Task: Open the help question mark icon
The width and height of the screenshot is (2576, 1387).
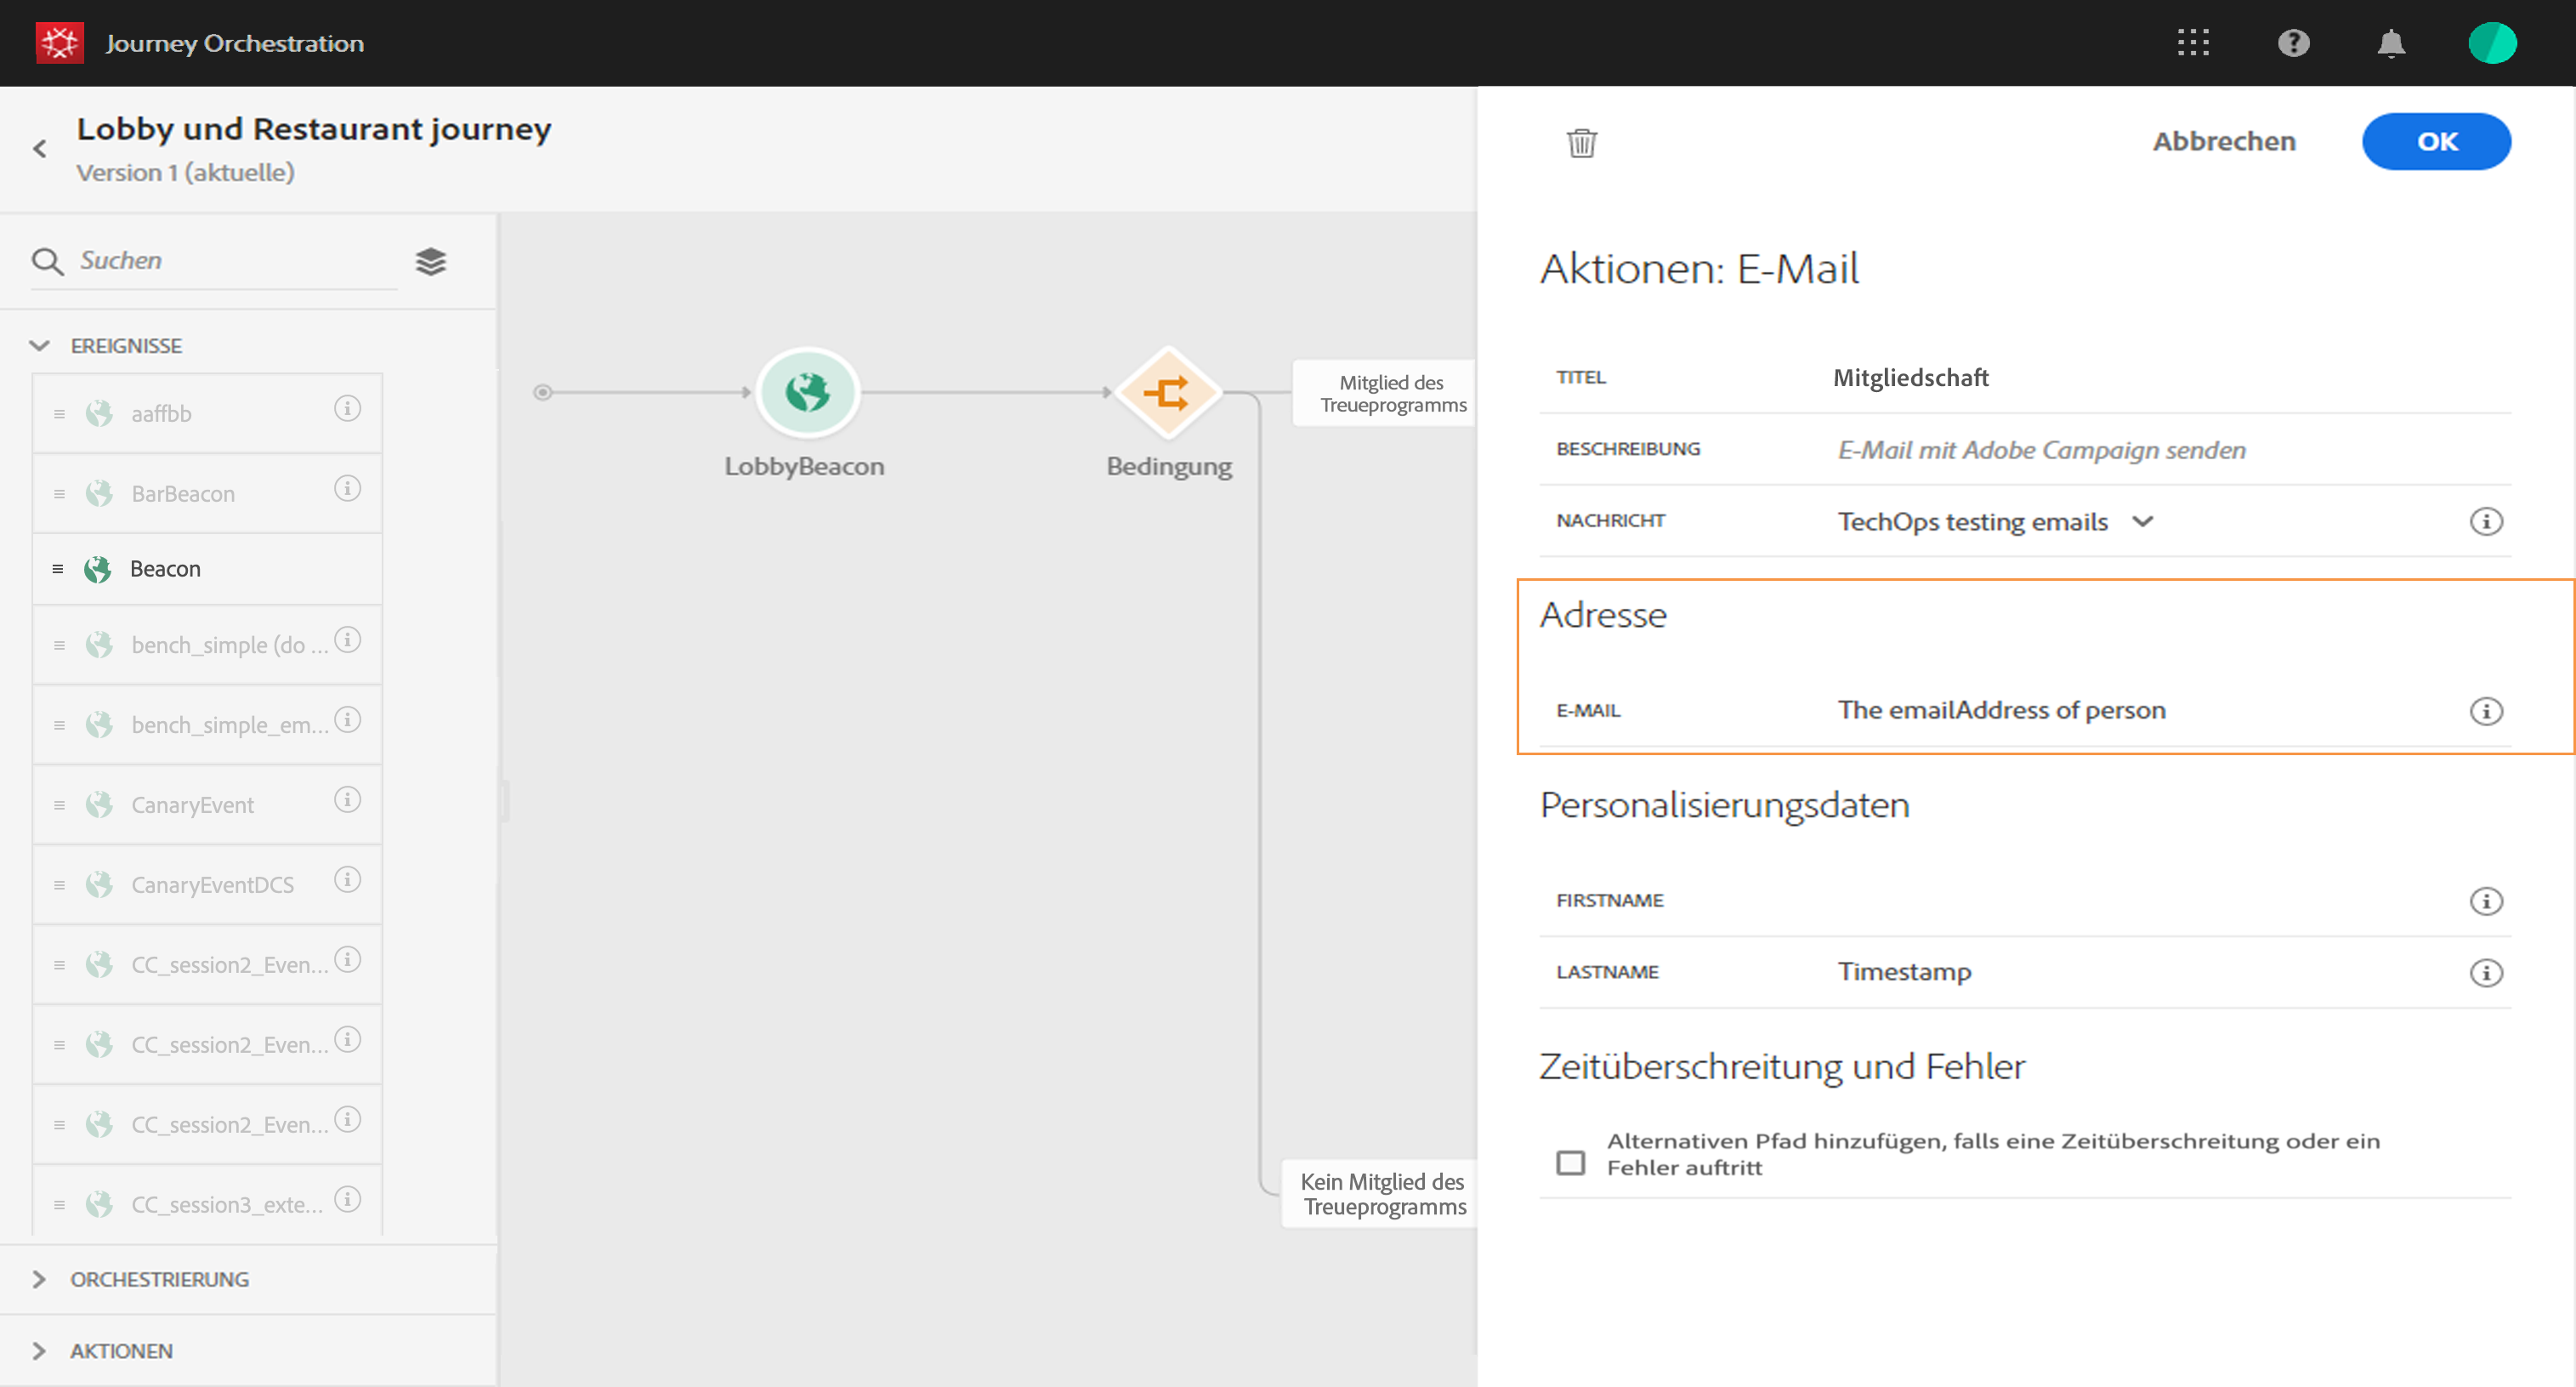Action: click(x=2293, y=43)
